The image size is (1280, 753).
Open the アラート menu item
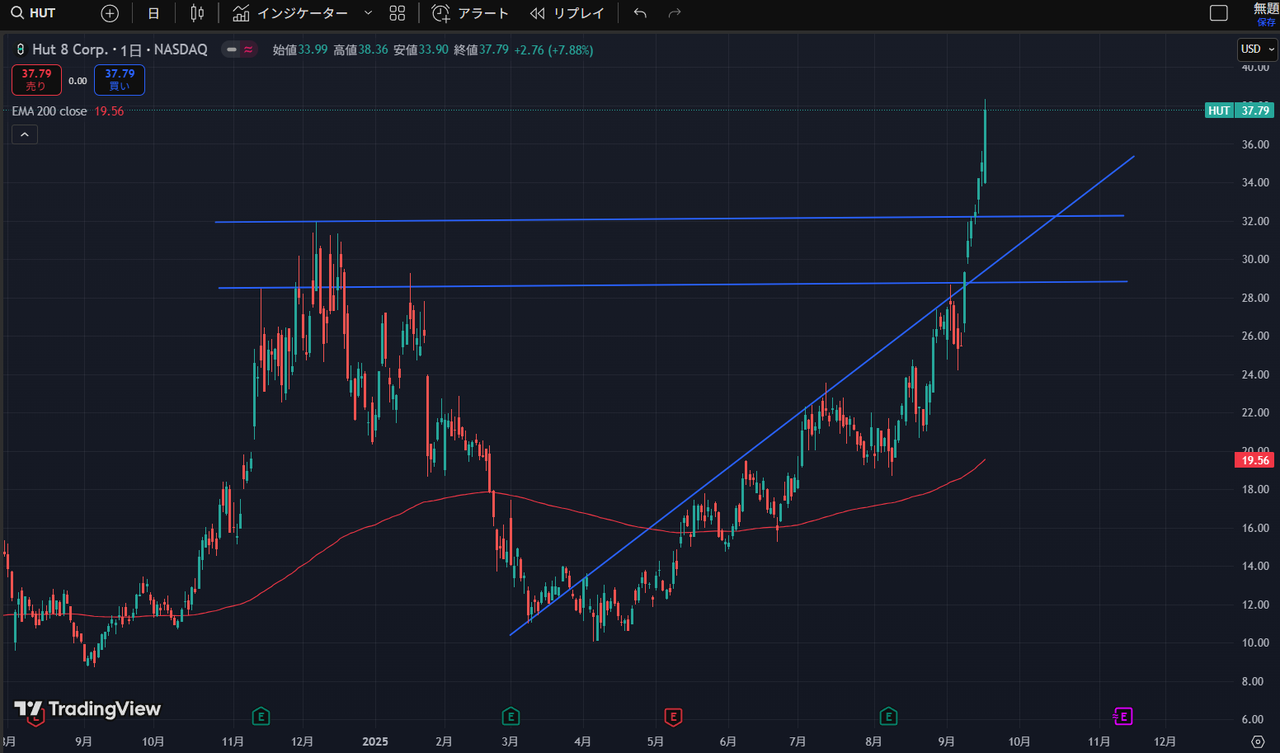[x=470, y=13]
